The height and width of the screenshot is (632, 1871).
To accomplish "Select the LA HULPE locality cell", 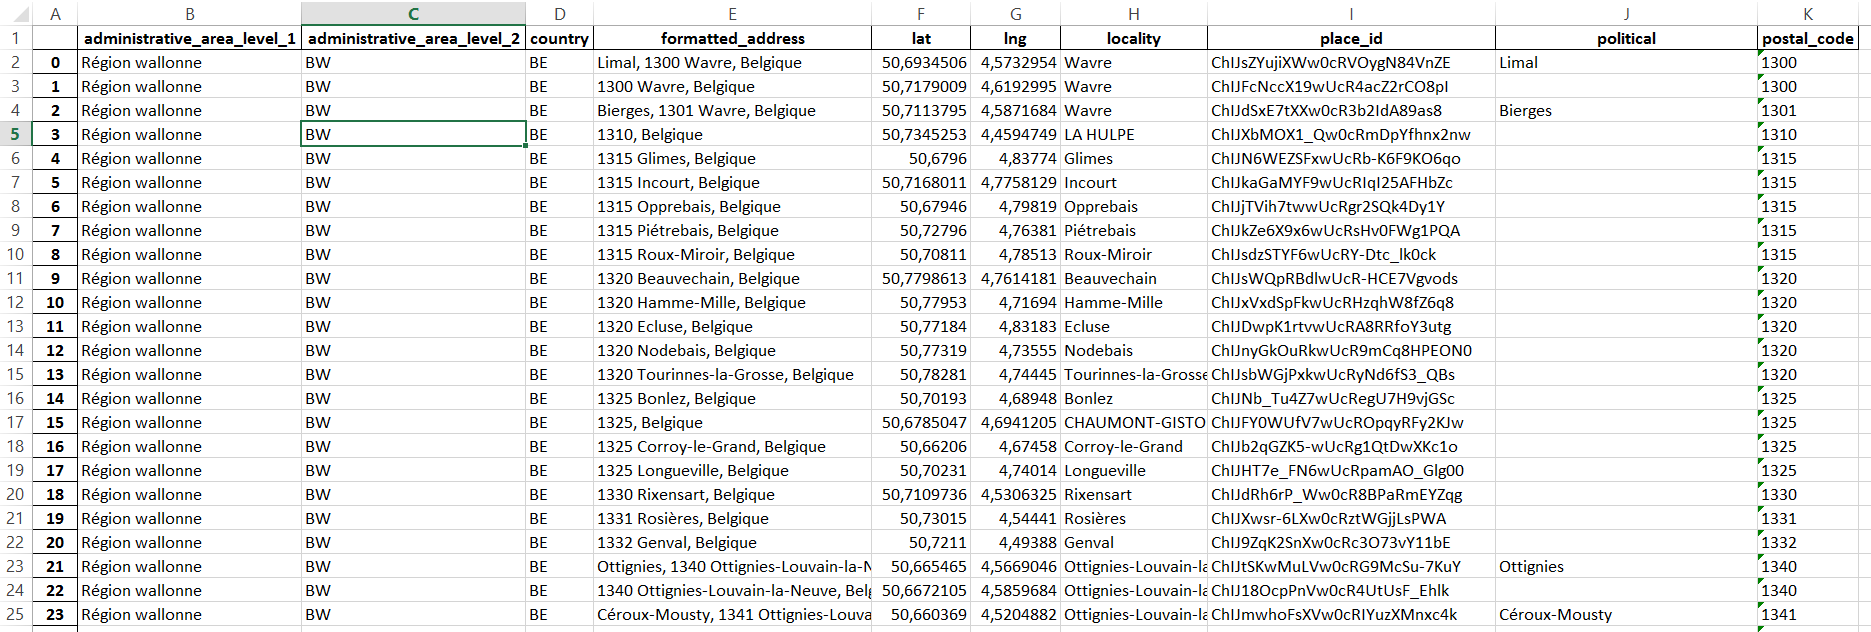I will 1133,134.
